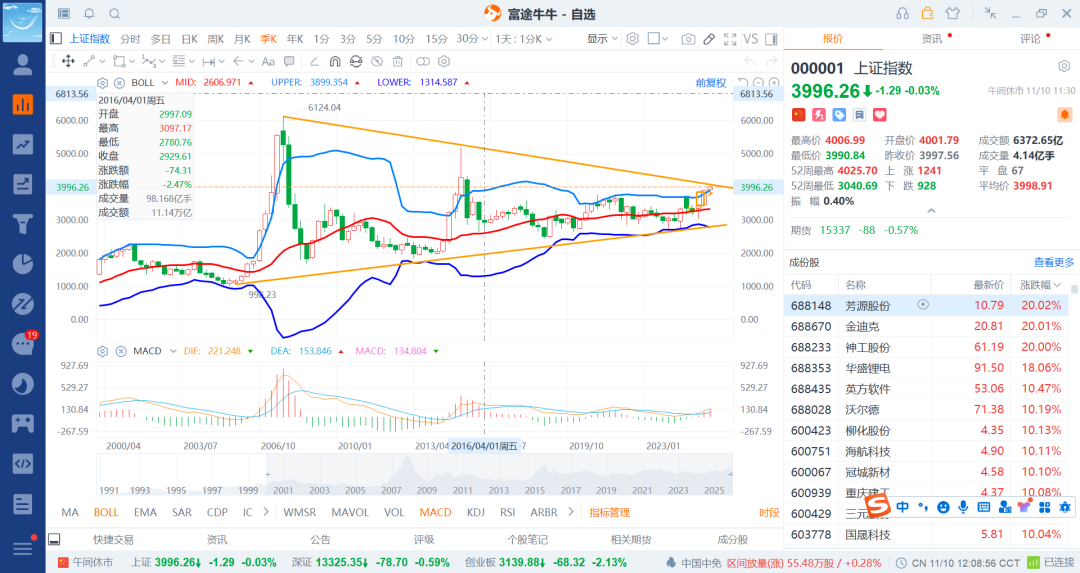Switch to 分时 chart view
The image size is (1080, 573).
(130, 39)
